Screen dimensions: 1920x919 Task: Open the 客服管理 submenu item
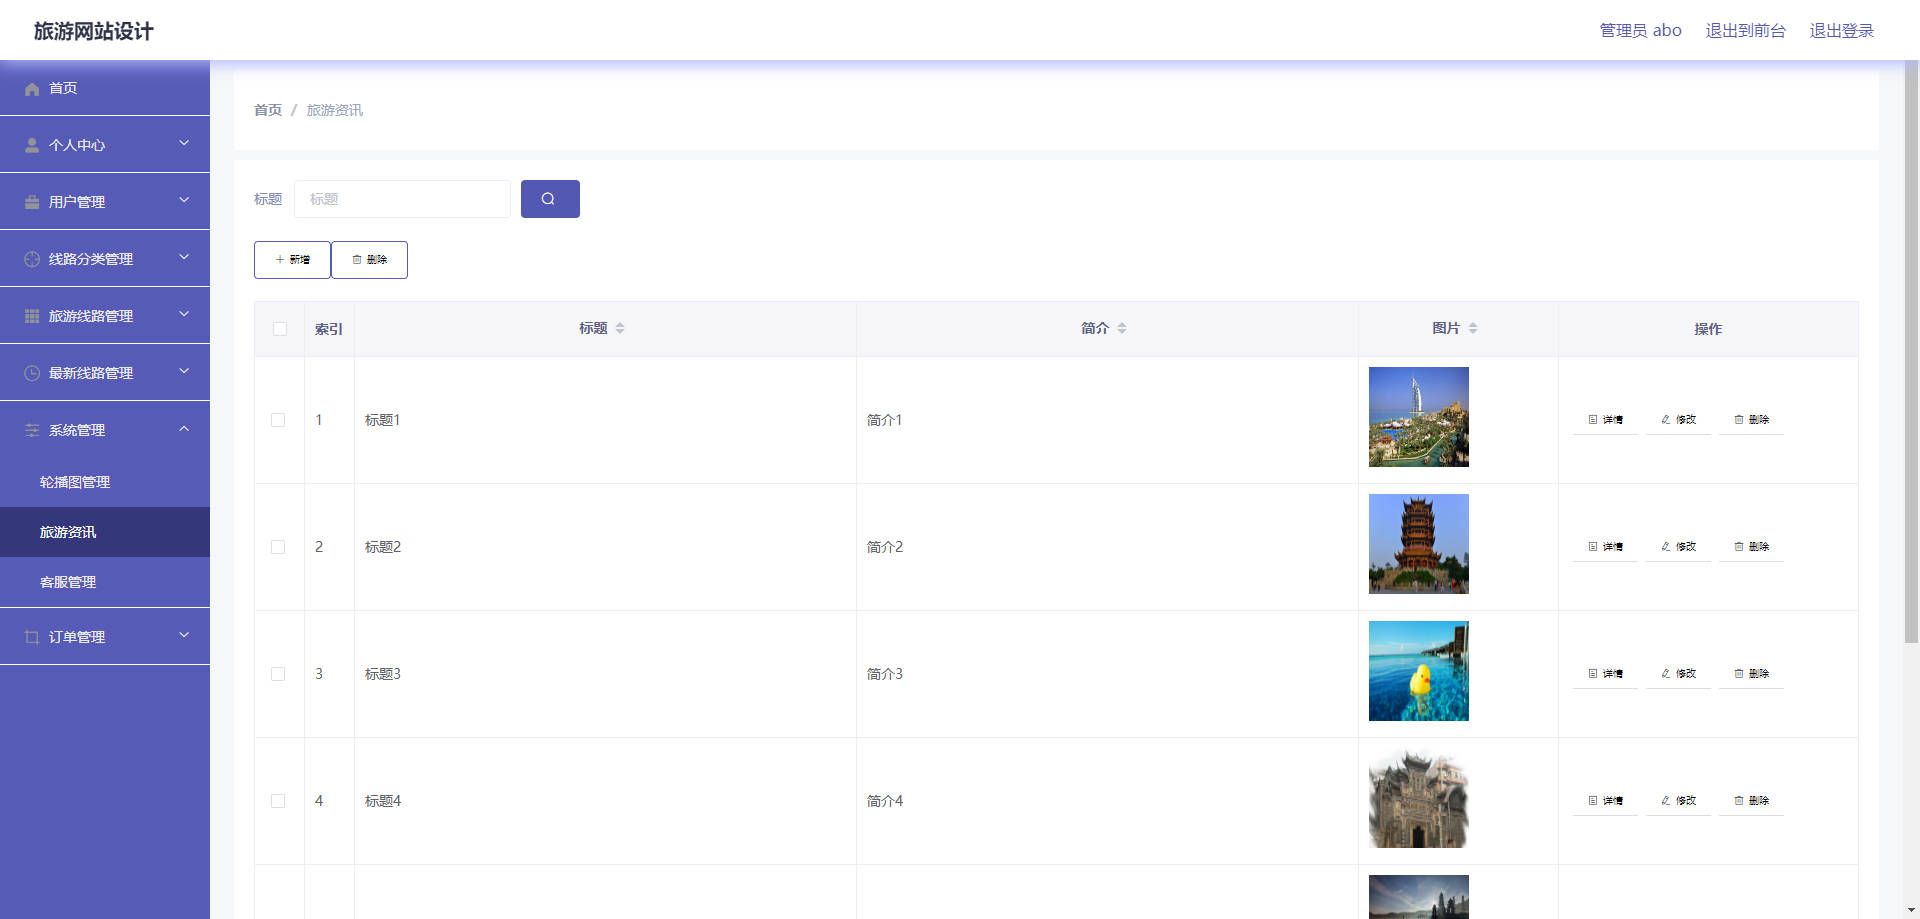point(105,582)
